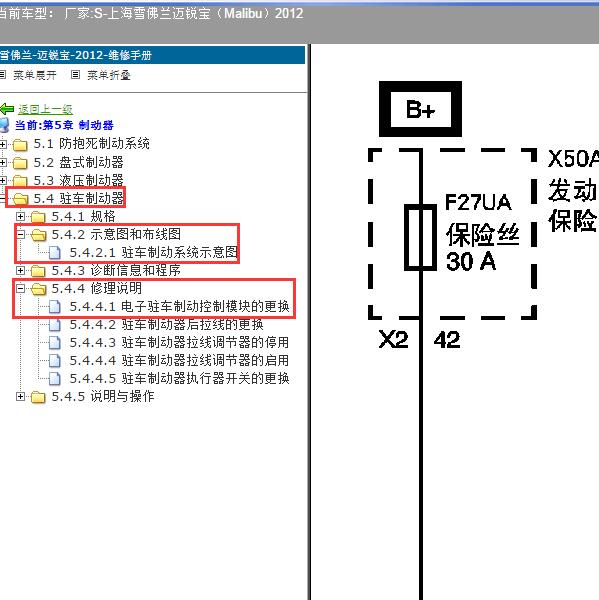Open 5.4.4.2 驻车制动器后拉线的更换 page
Screen dimensions: 599x600
point(166,324)
